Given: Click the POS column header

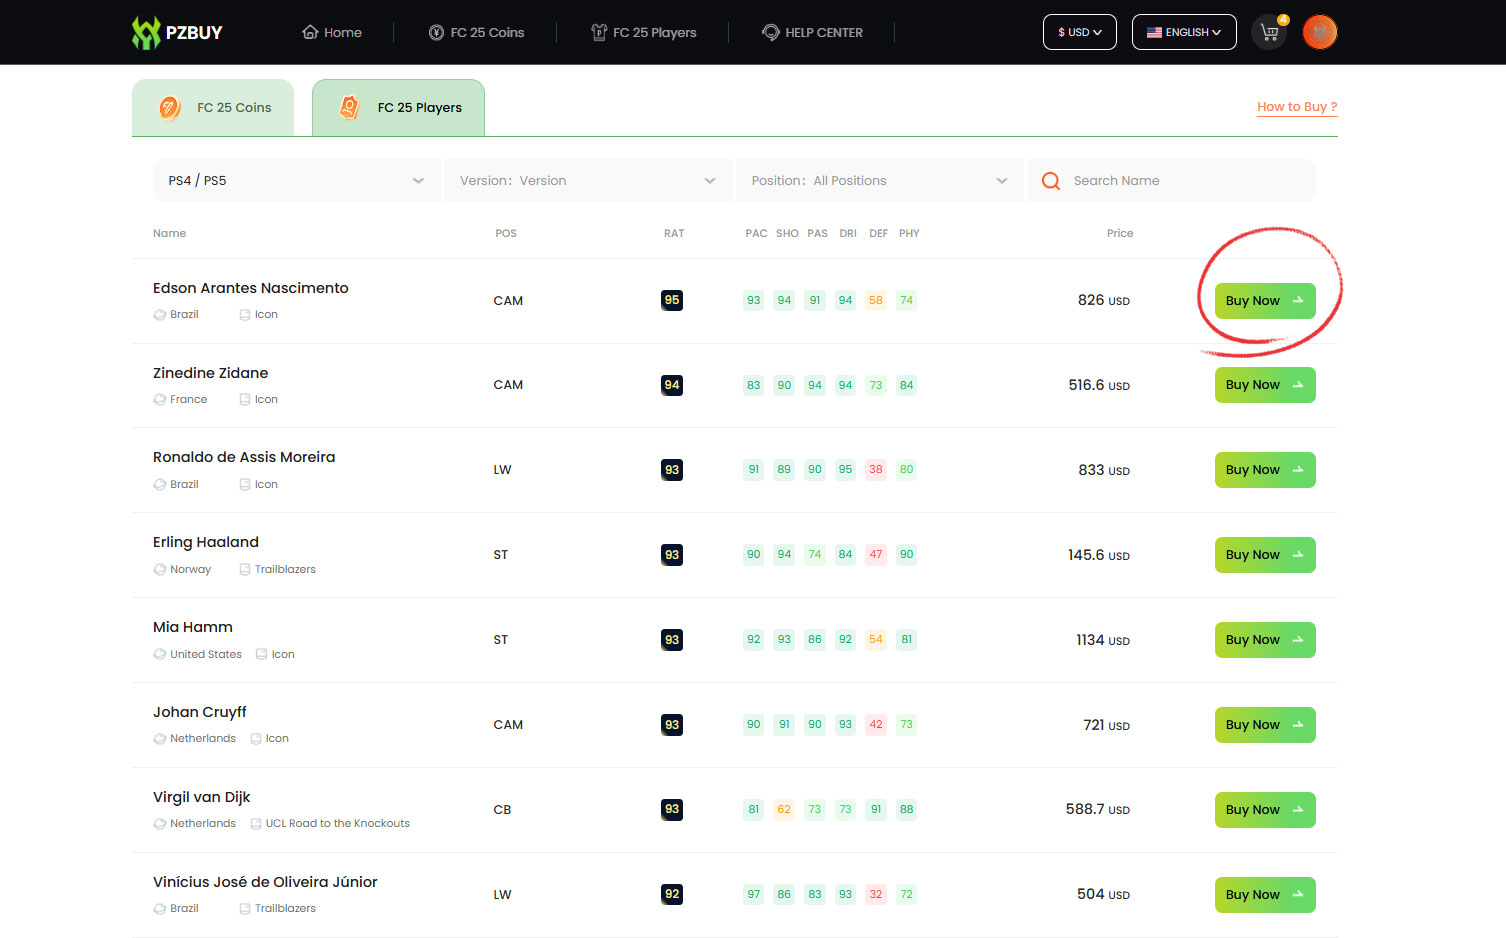Looking at the screenshot, I should [506, 233].
